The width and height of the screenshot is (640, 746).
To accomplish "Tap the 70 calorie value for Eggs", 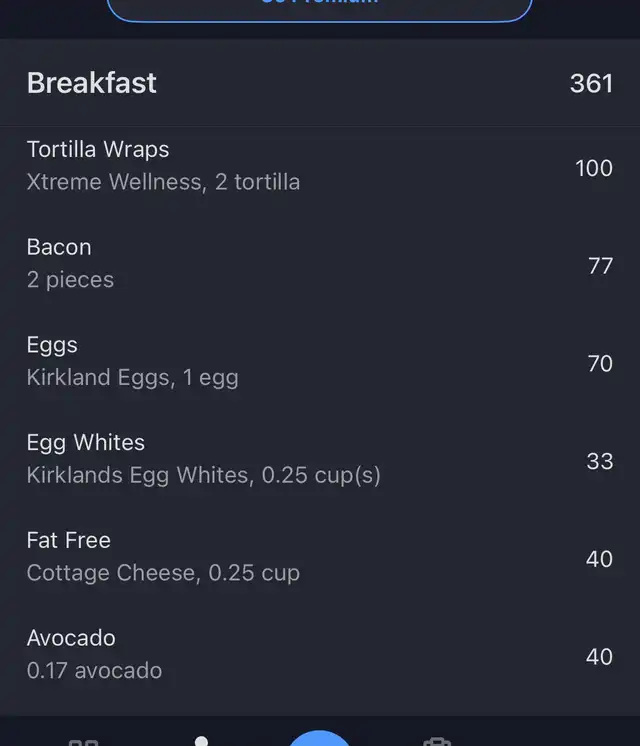I will pos(600,363).
